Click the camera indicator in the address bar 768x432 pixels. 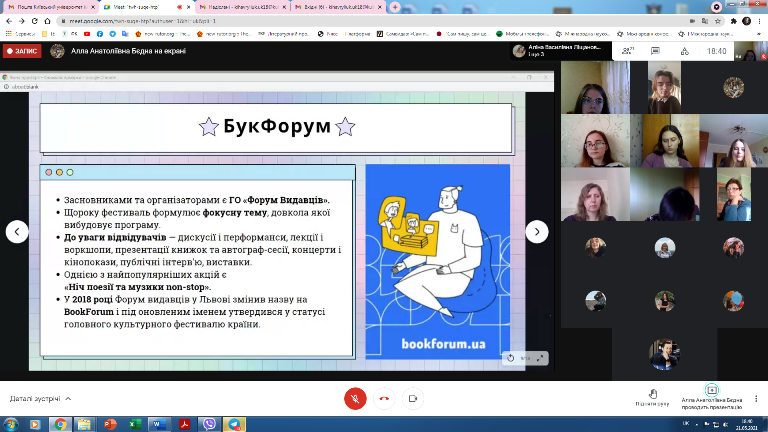(692, 21)
